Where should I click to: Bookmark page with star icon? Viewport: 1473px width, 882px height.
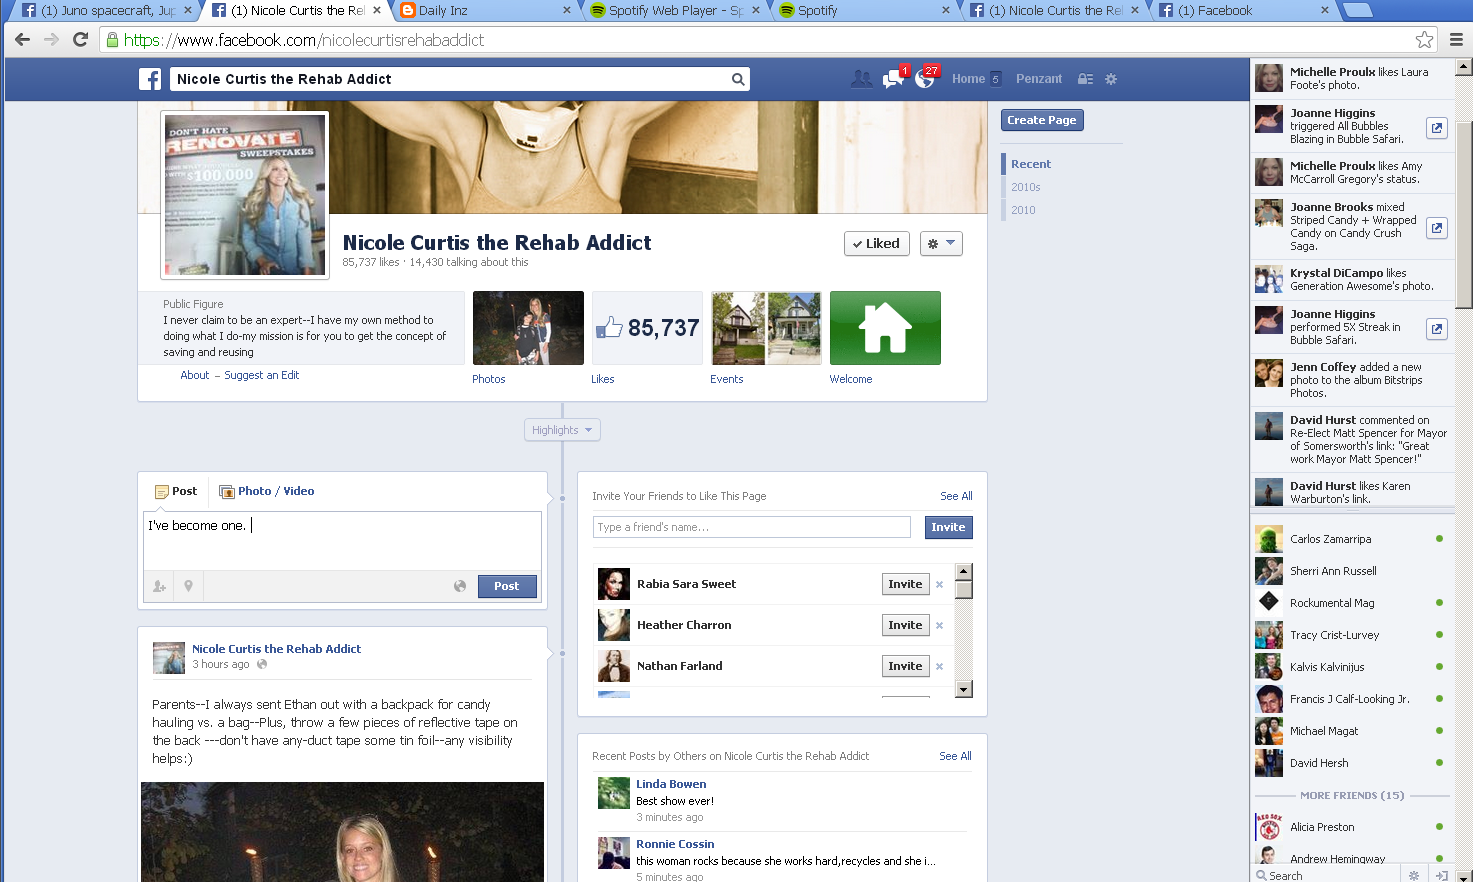[1424, 40]
